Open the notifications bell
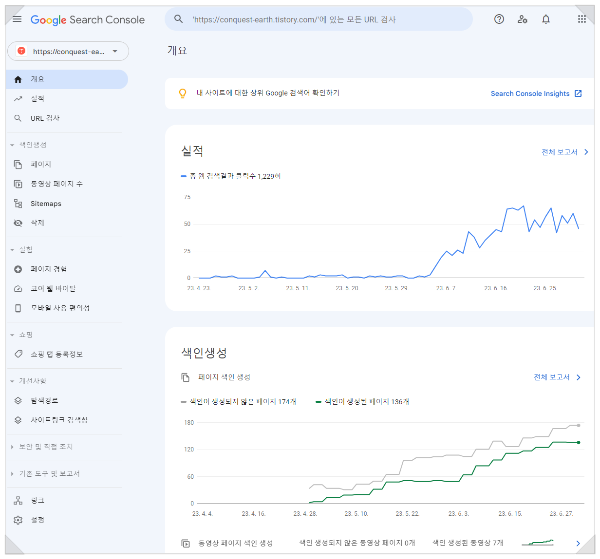The image size is (600, 559). 546,19
